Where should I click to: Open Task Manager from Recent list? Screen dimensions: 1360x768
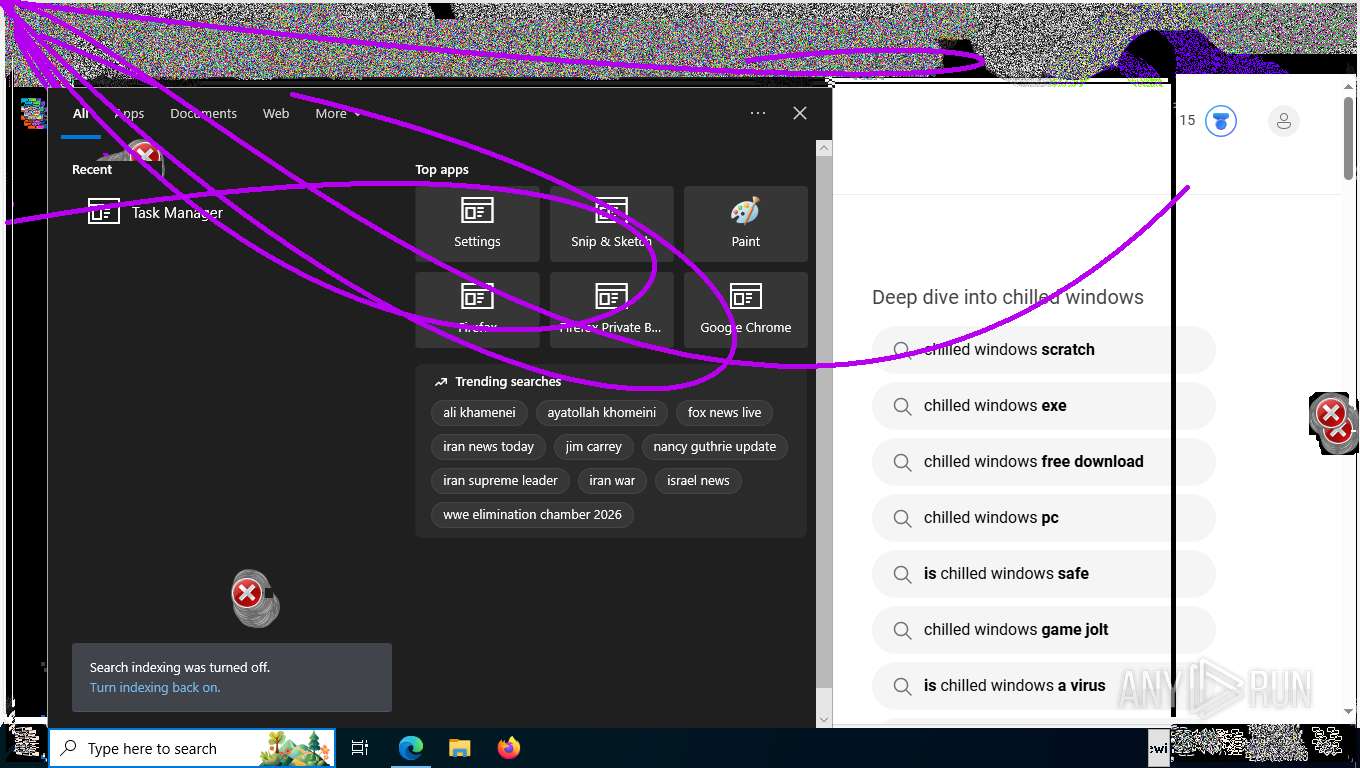point(156,212)
